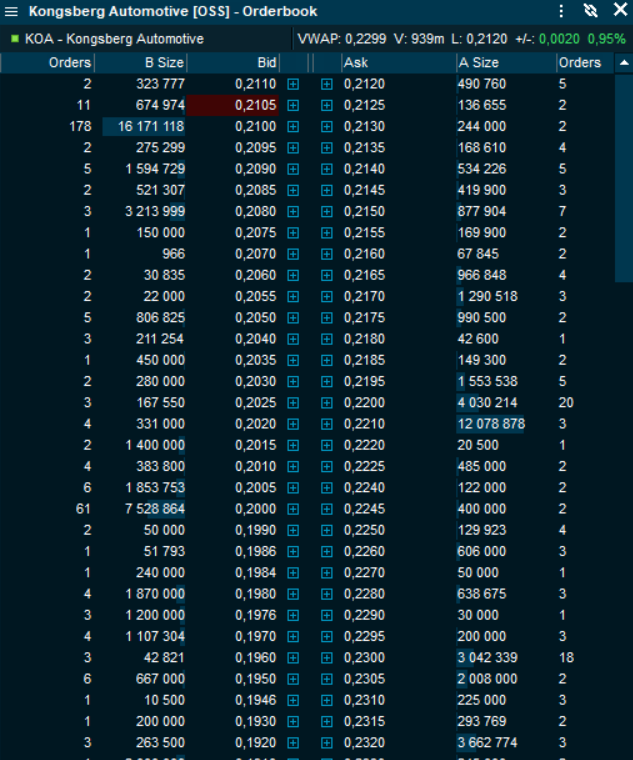Click the 0,95% change percentage
The image size is (633, 760).
[606, 39]
